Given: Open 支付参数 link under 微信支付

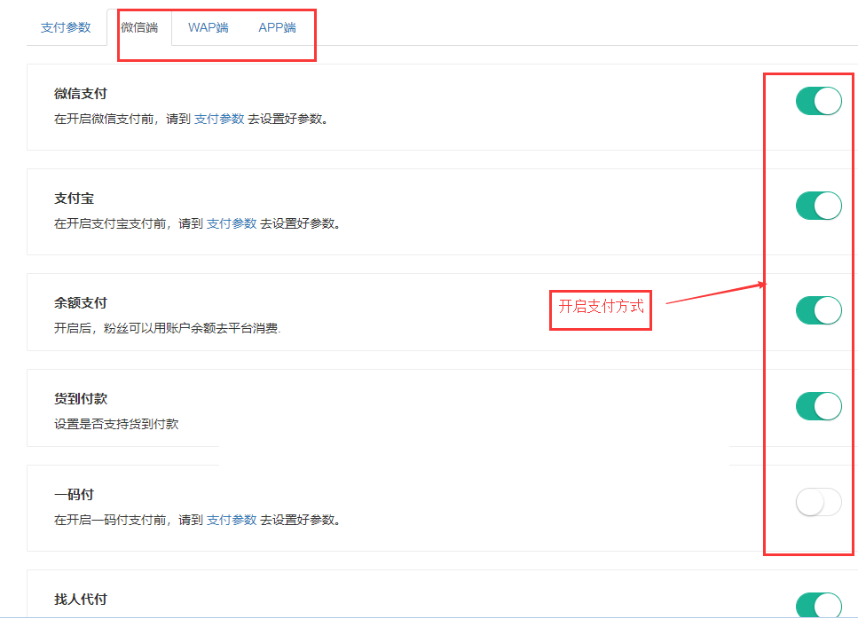Looking at the screenshot, I should click(219, 119).
